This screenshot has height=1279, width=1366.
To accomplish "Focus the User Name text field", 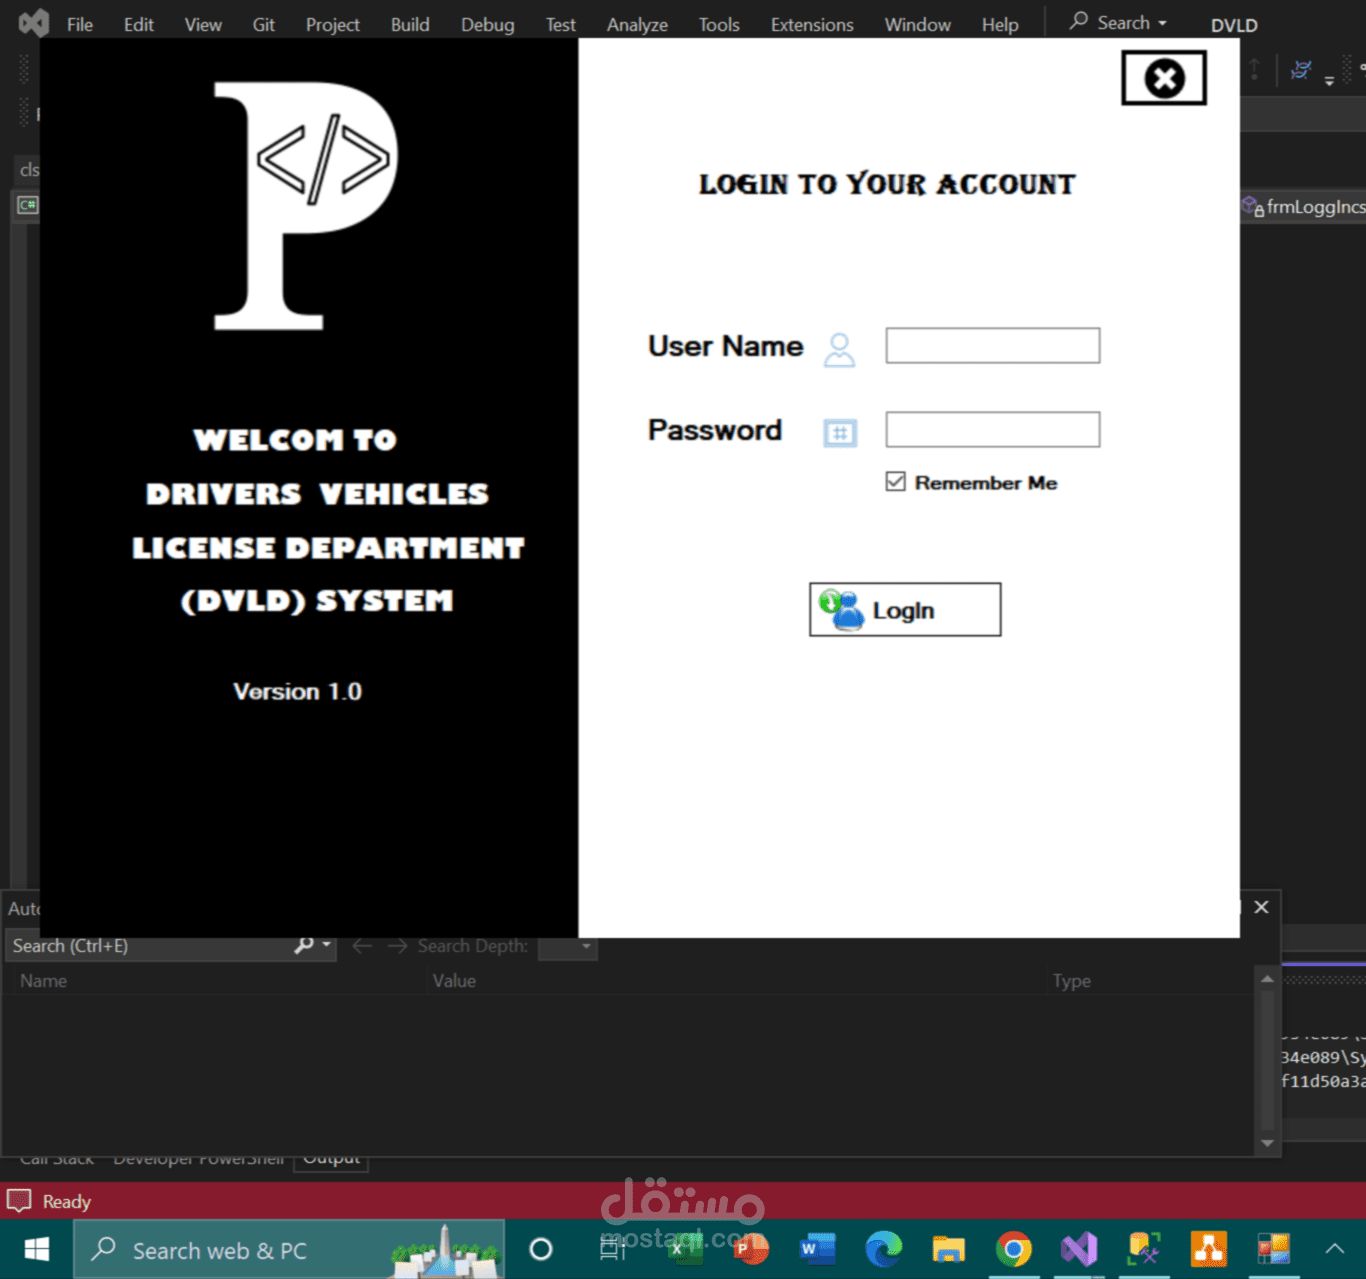I will click(x=993, y=346).
